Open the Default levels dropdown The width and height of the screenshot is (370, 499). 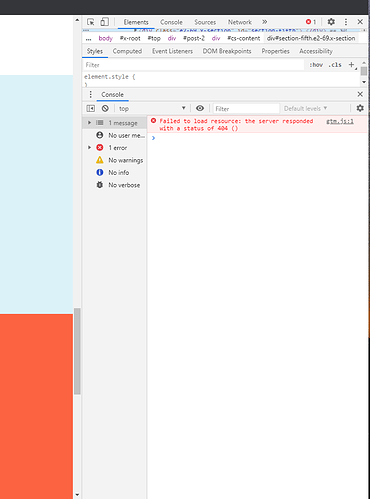tap(305, 108)
